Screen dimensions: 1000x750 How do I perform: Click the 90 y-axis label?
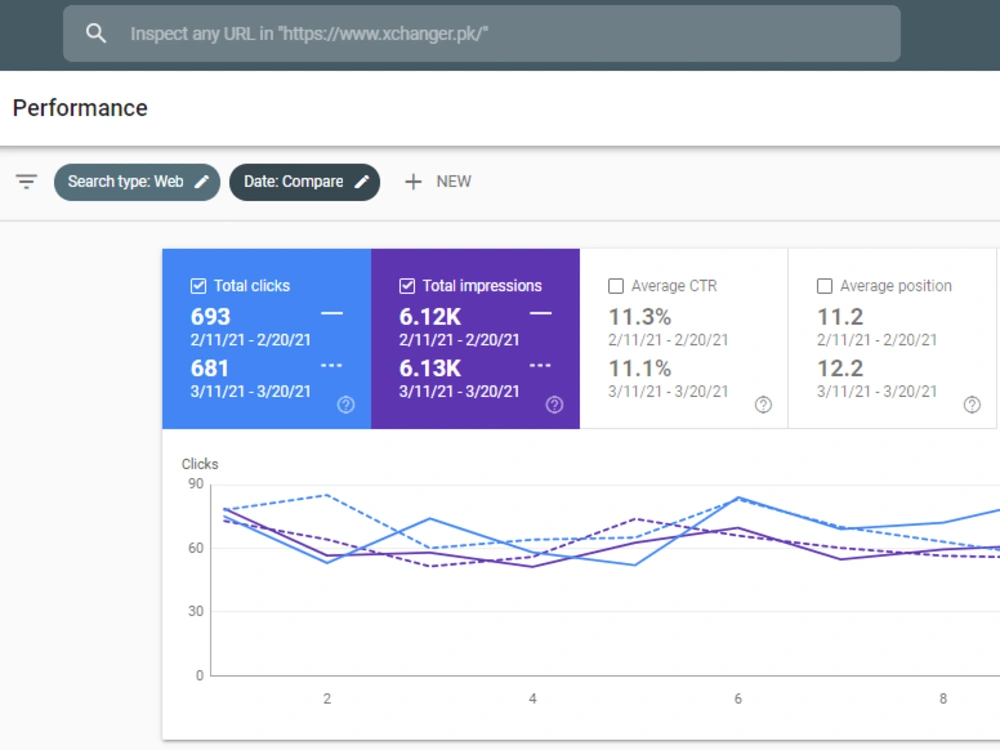196,483
